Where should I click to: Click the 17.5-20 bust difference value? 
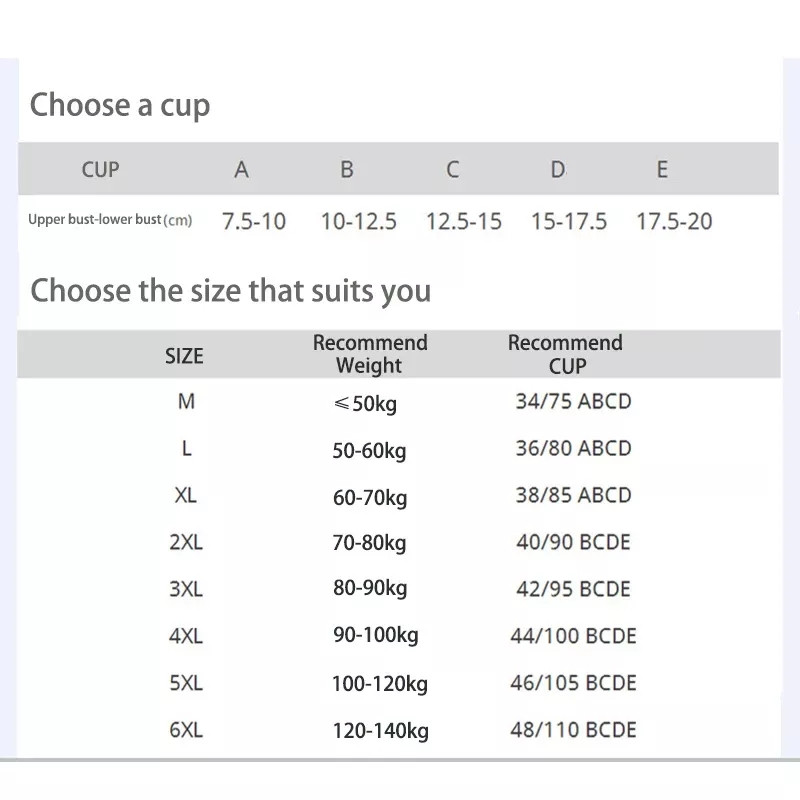click(x=674, y=221)
